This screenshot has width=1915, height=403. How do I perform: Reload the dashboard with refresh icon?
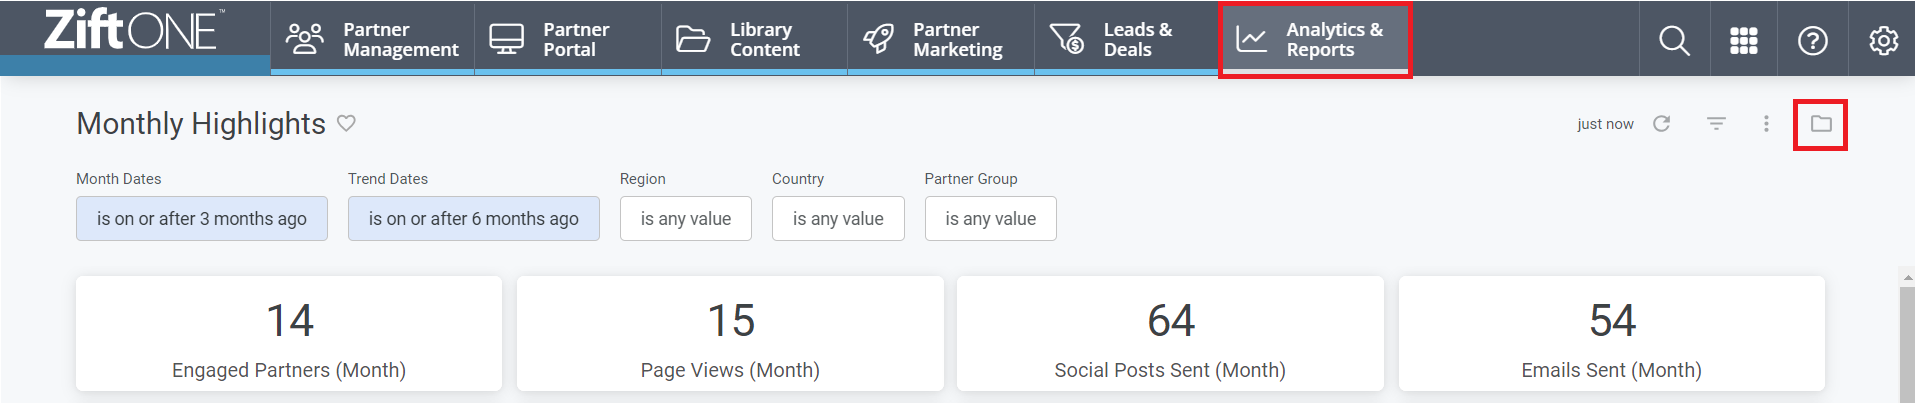pyautogui.click(x=1662, y=123)
